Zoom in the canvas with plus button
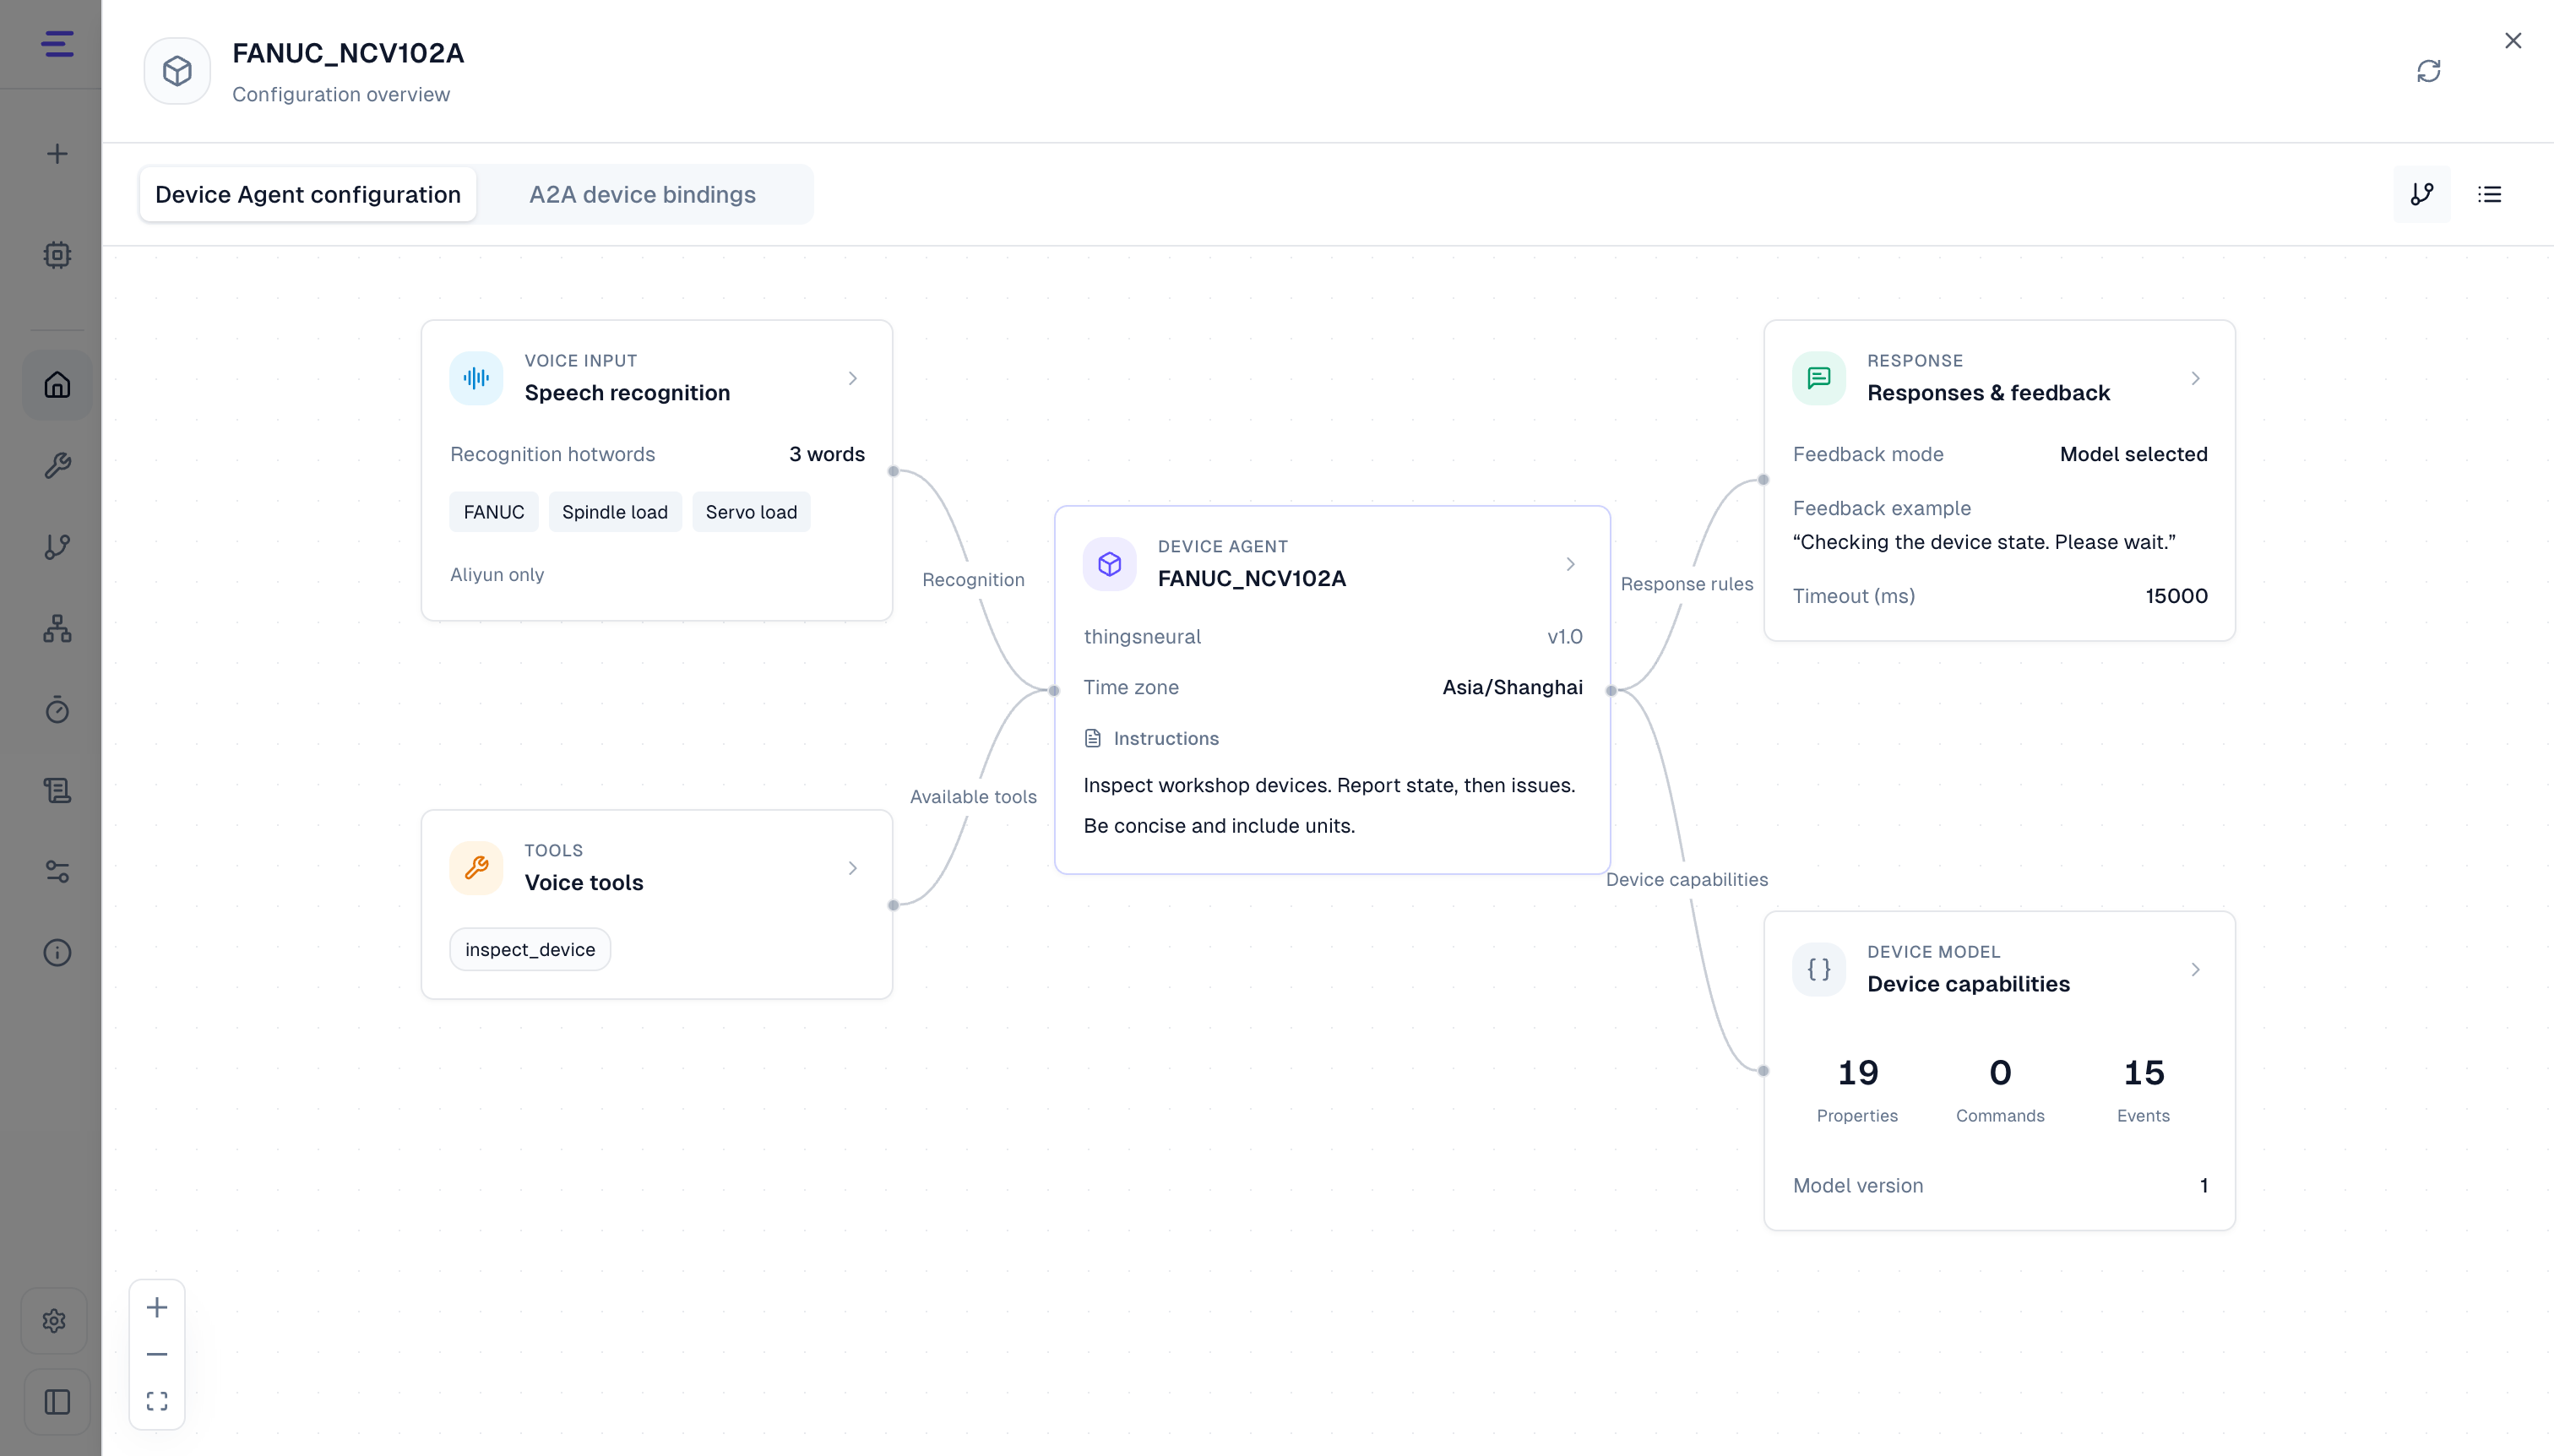 point(157,1308)
